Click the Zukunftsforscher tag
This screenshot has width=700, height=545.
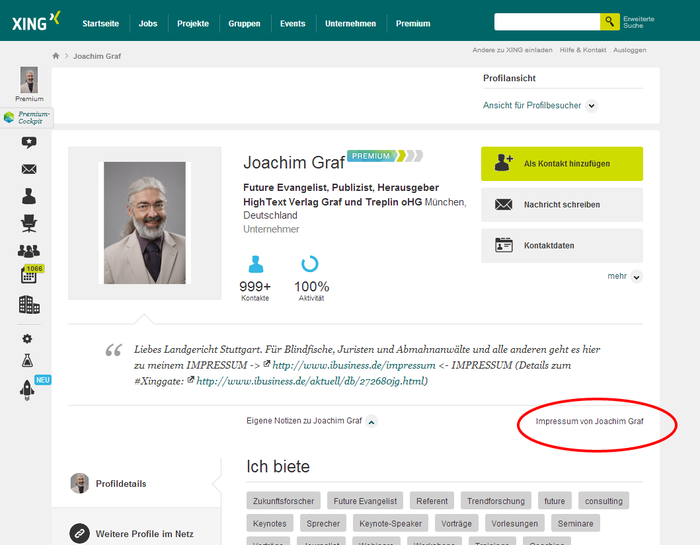coord(283,501)
